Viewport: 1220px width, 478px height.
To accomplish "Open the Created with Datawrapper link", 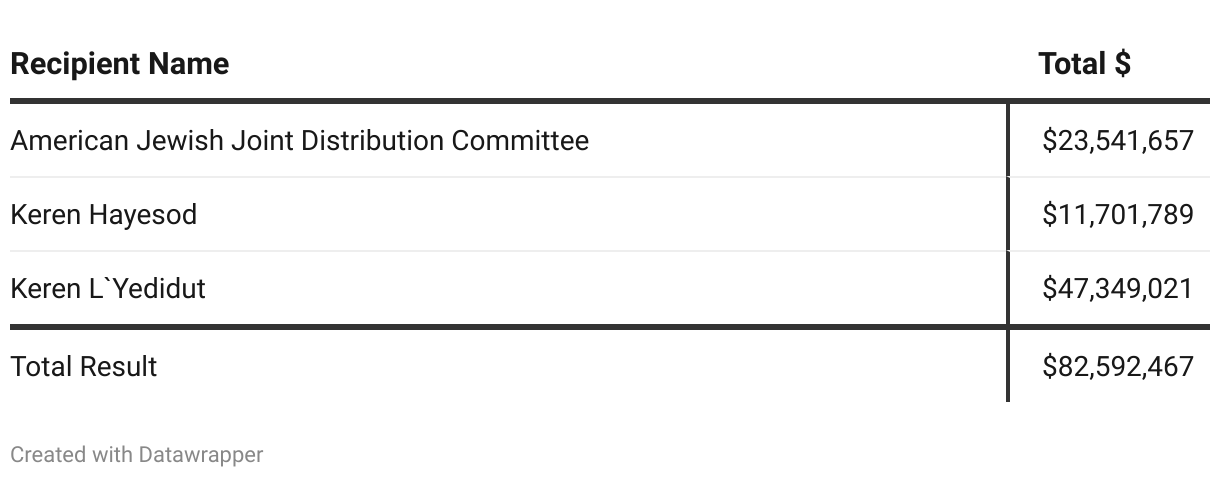I will [x=136, y=455].
